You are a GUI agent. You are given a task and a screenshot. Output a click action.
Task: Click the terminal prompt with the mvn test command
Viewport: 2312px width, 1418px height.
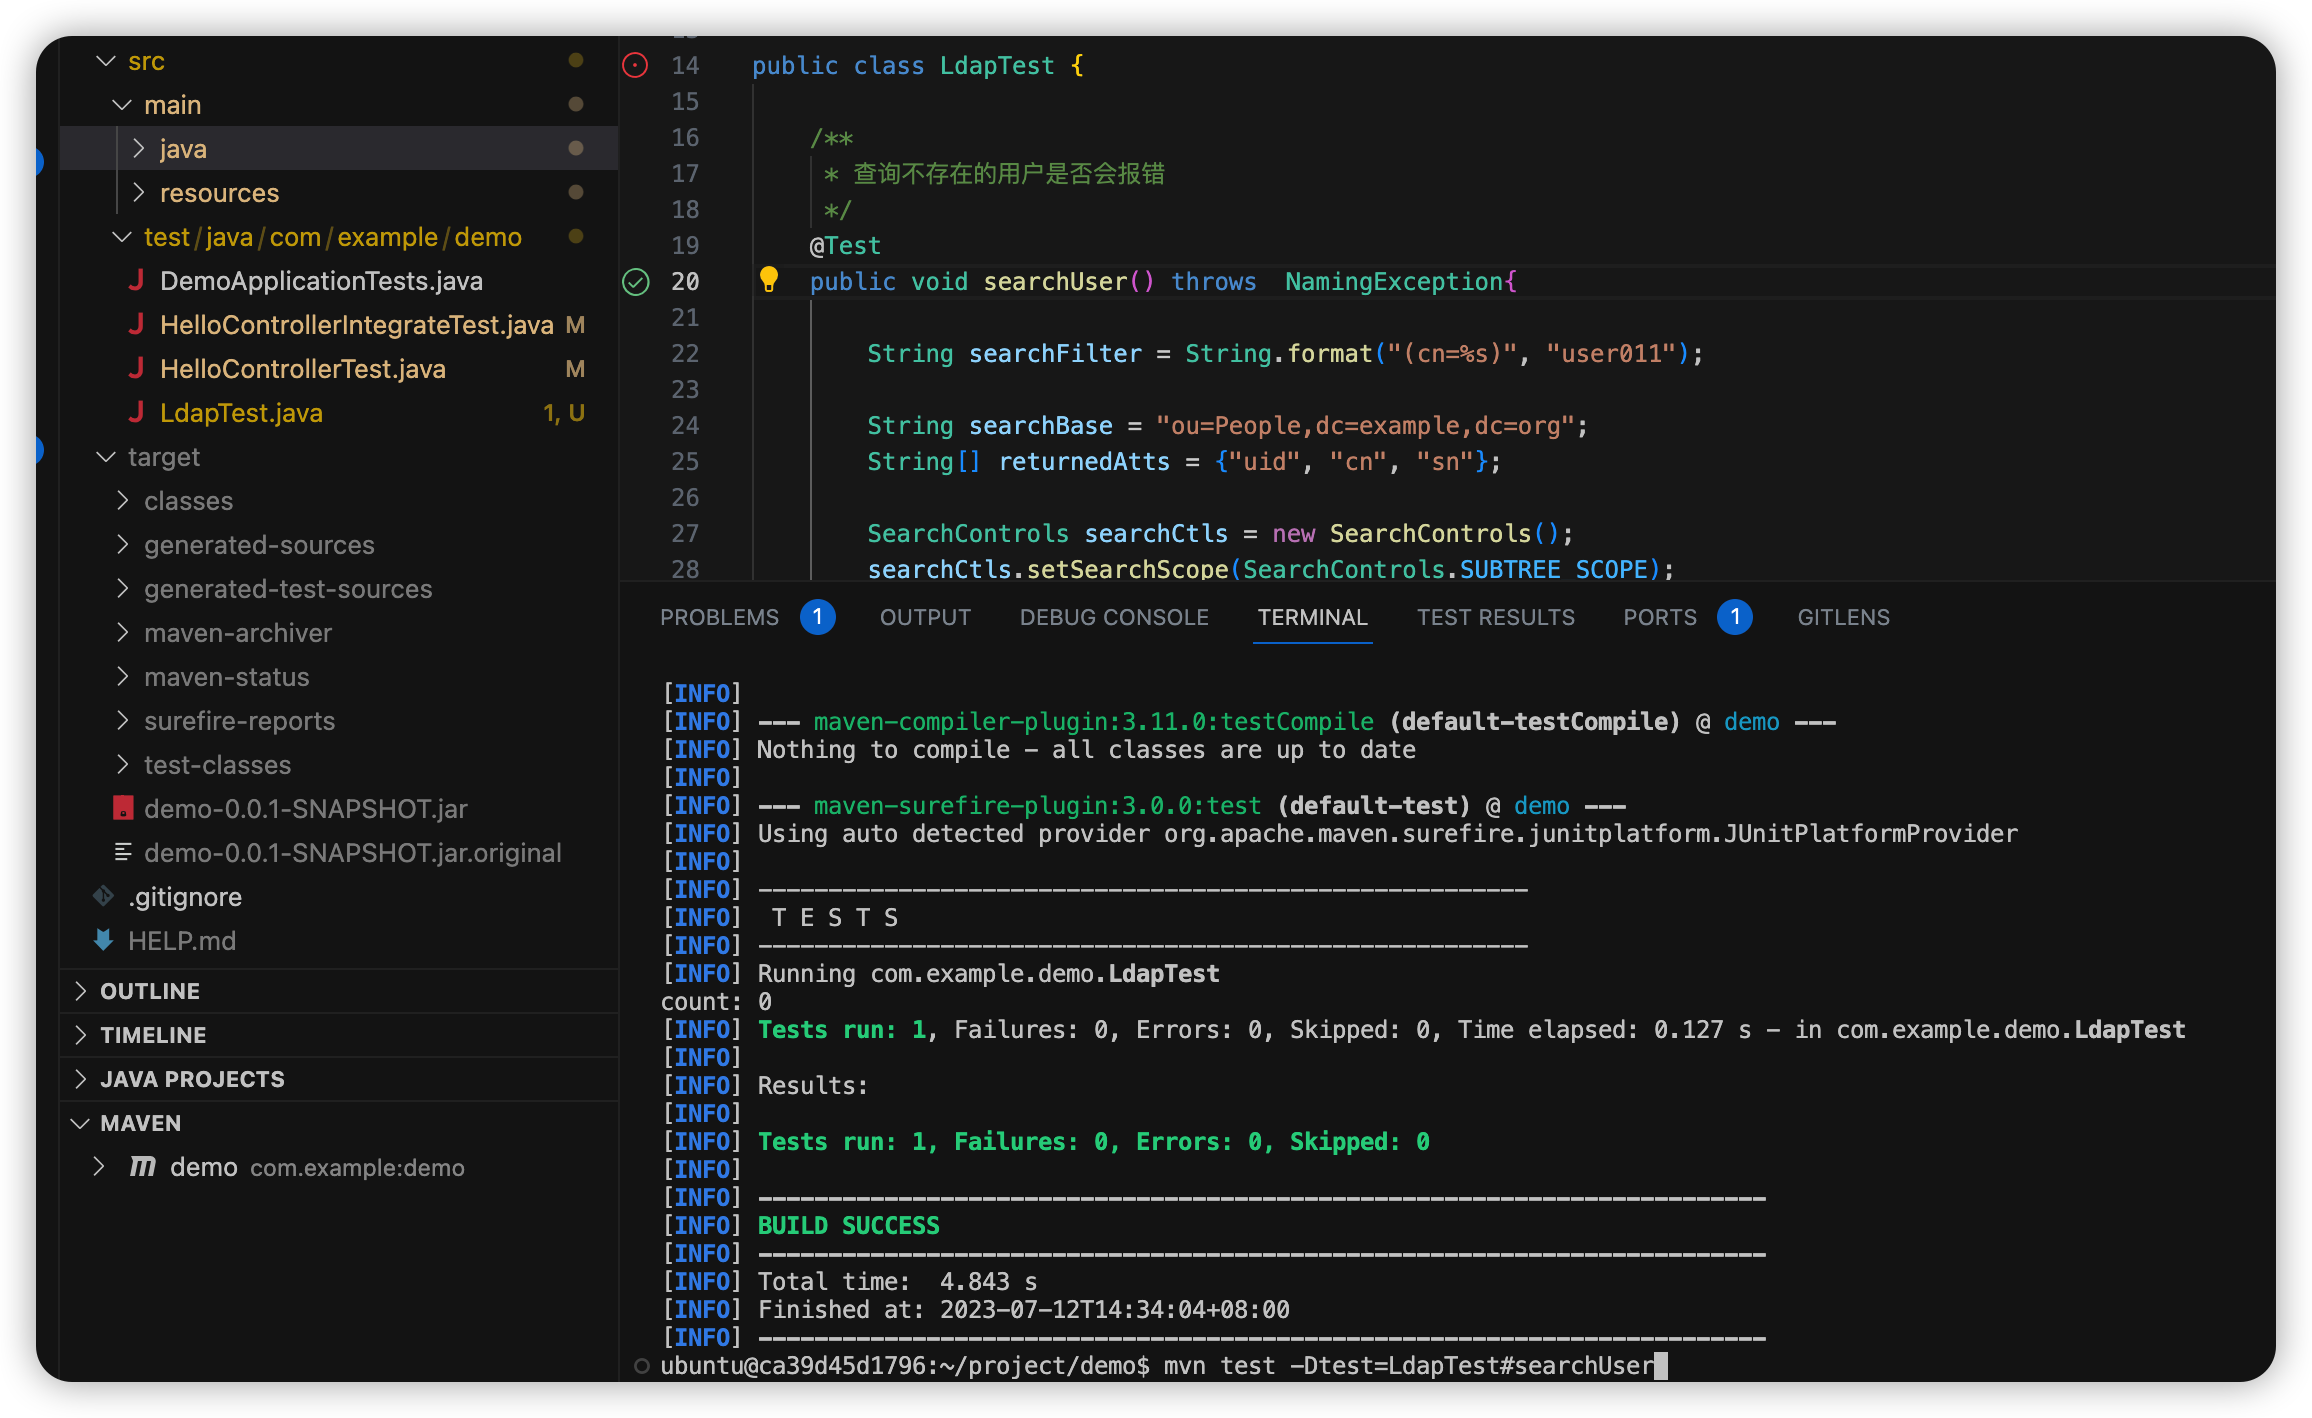(x=1408, y=1365)
